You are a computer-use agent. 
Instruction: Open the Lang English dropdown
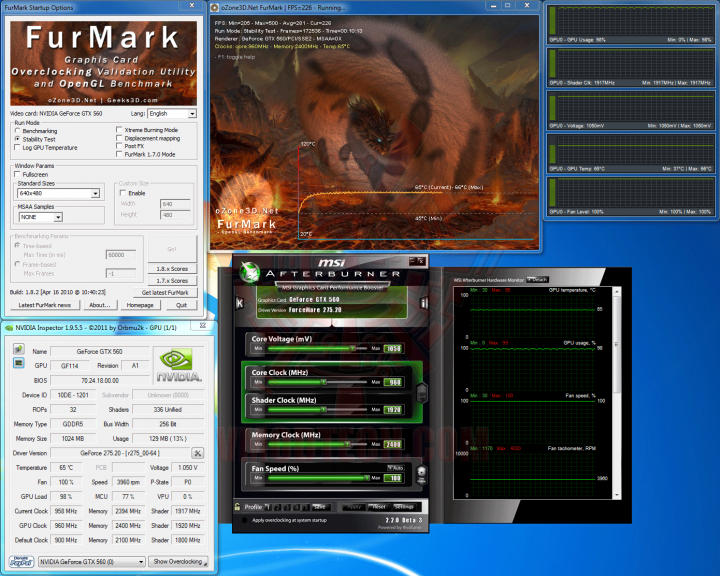[192, 113]
